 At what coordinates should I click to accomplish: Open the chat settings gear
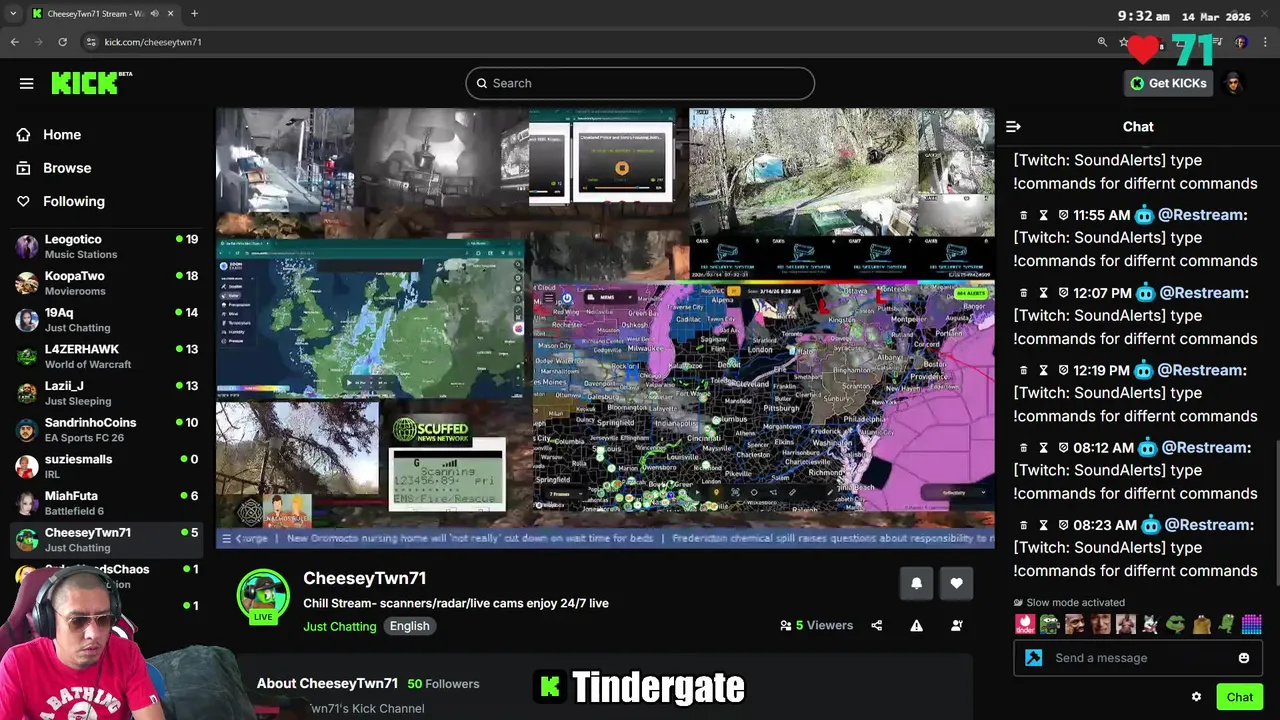click(1196, 697)
